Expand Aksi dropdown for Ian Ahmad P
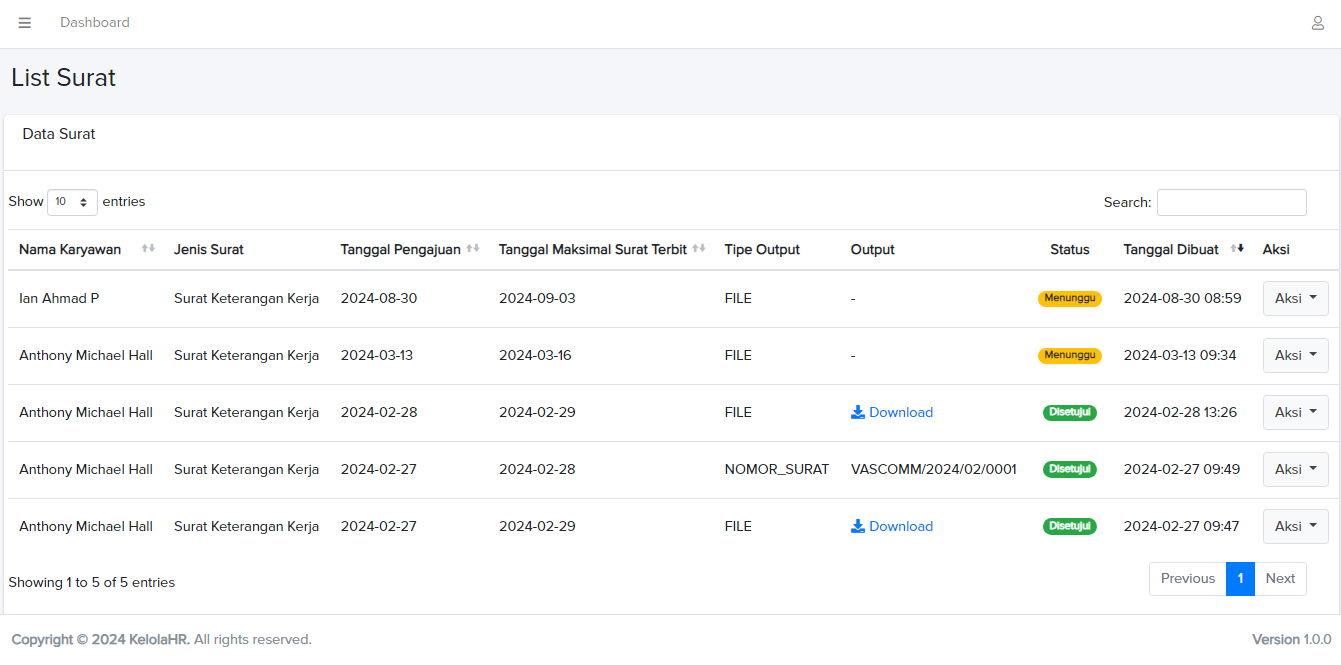This screenshot has height=665, width=1341. [1295, 298]
